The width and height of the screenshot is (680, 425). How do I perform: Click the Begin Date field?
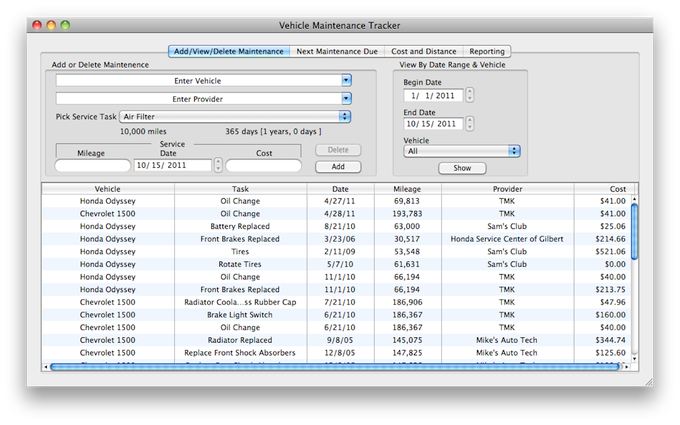432,95
